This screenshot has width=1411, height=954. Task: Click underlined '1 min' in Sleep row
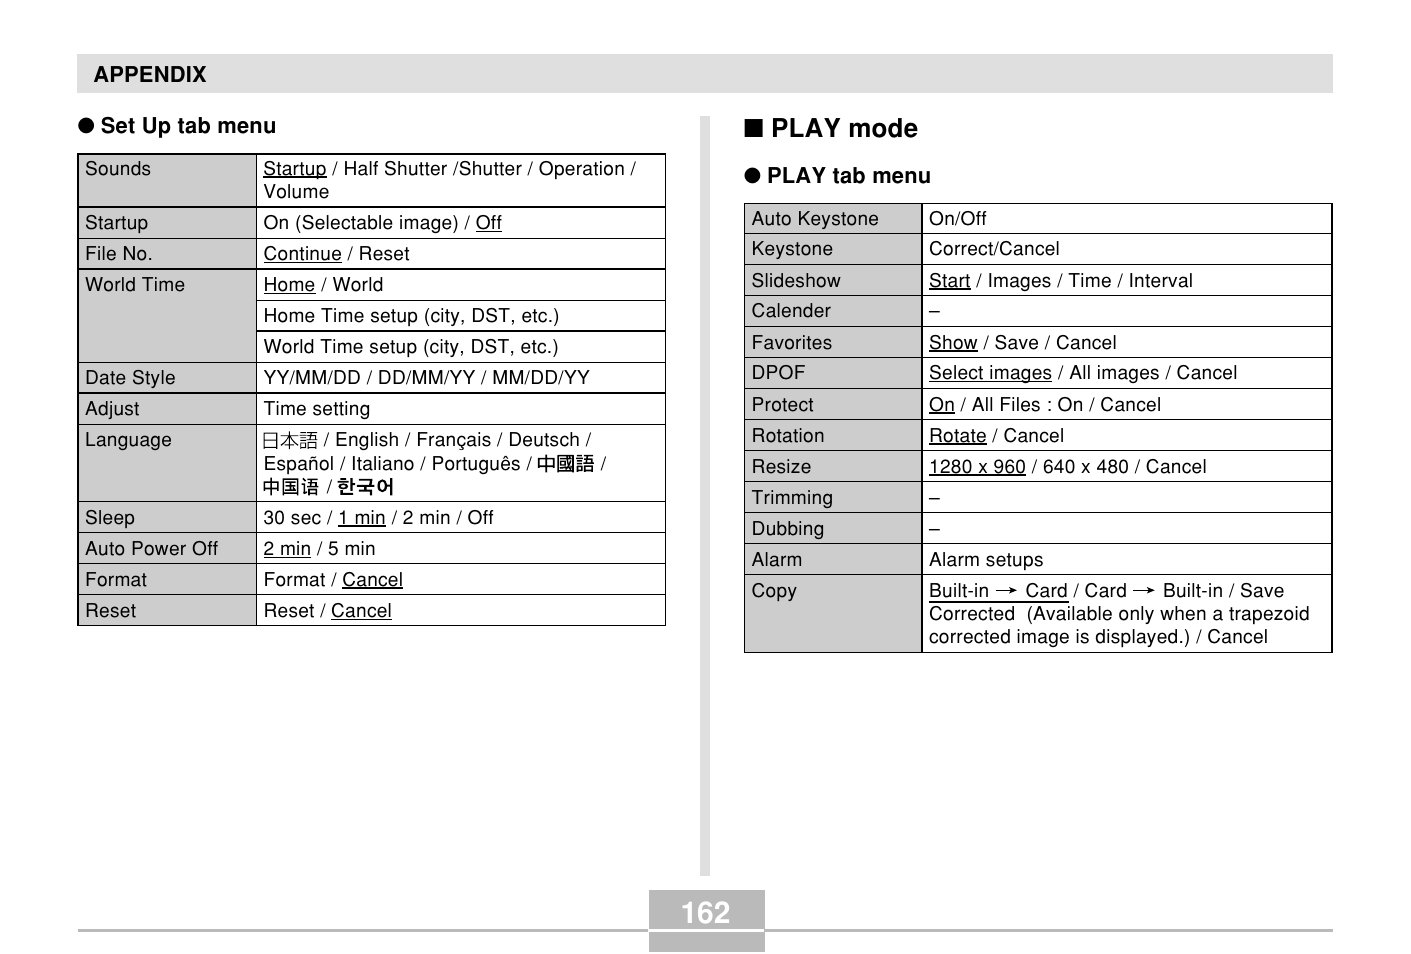click(x=361, y=518)
